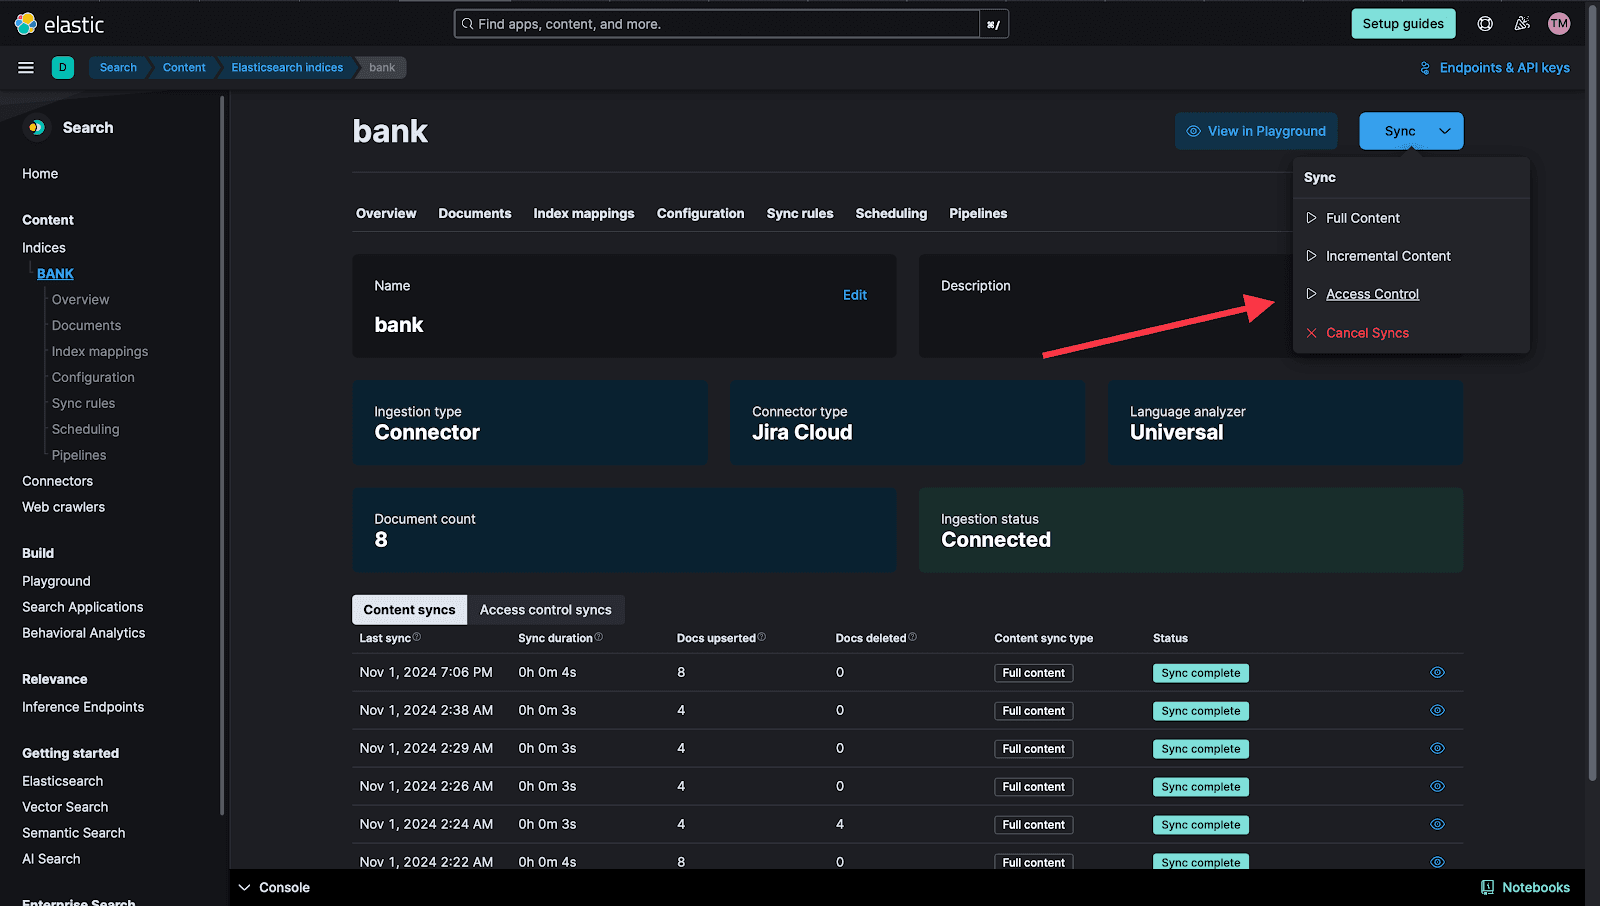Switch to the Index mappings tab
The height and width of the screenshot is (906, 1600).
584,213
